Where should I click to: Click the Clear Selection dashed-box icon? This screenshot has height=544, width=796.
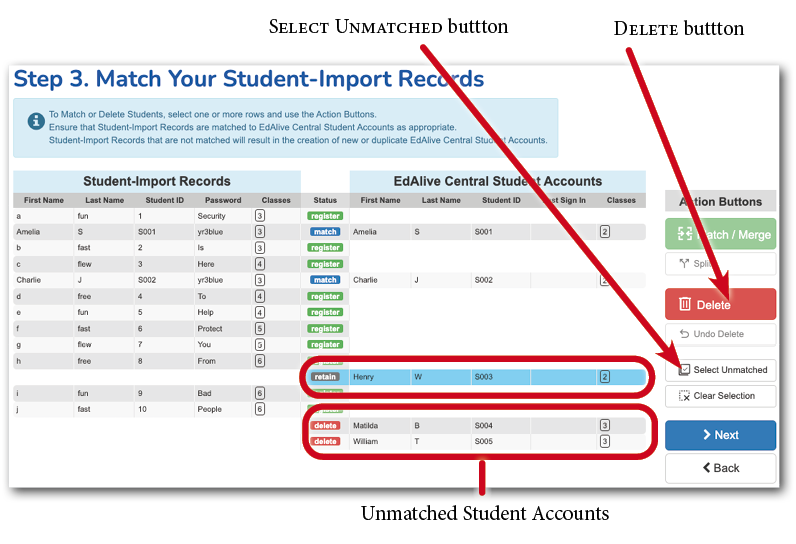(684, 396)
